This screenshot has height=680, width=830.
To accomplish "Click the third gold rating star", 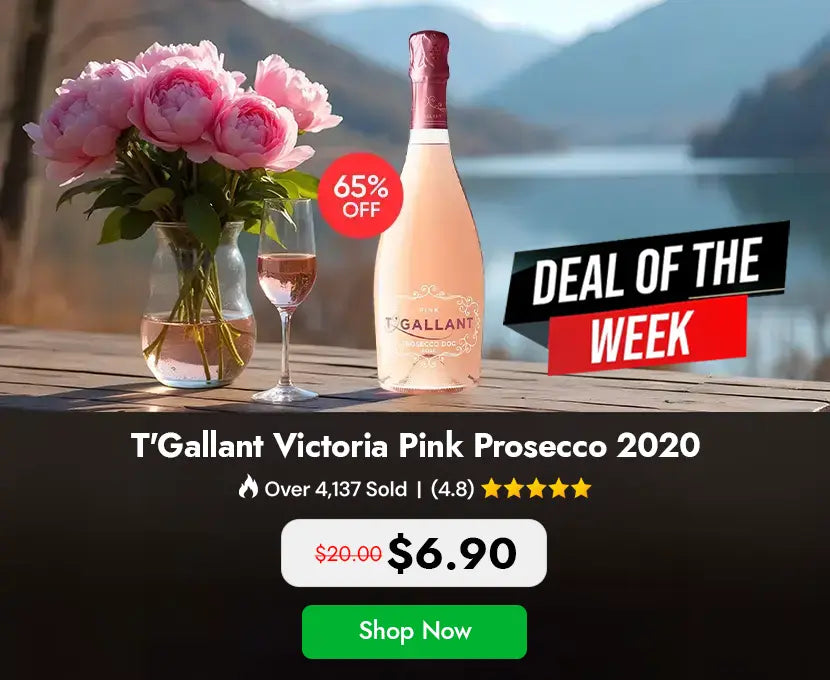I will pos(536,488).
